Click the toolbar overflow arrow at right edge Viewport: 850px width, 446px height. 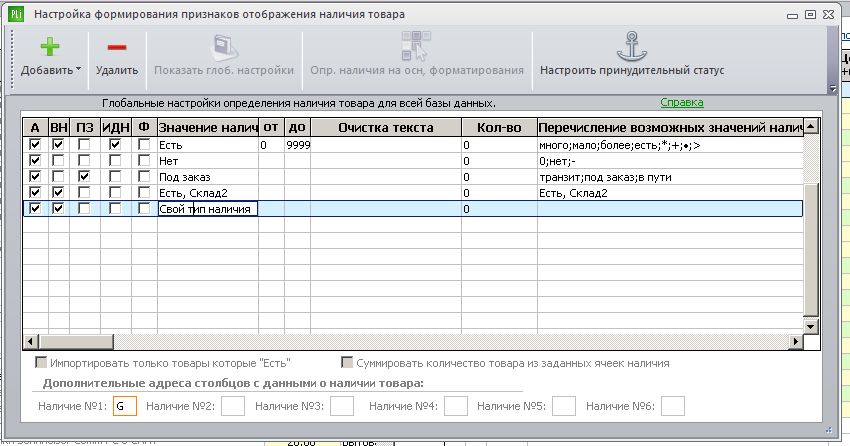click(x=833, y=88)
